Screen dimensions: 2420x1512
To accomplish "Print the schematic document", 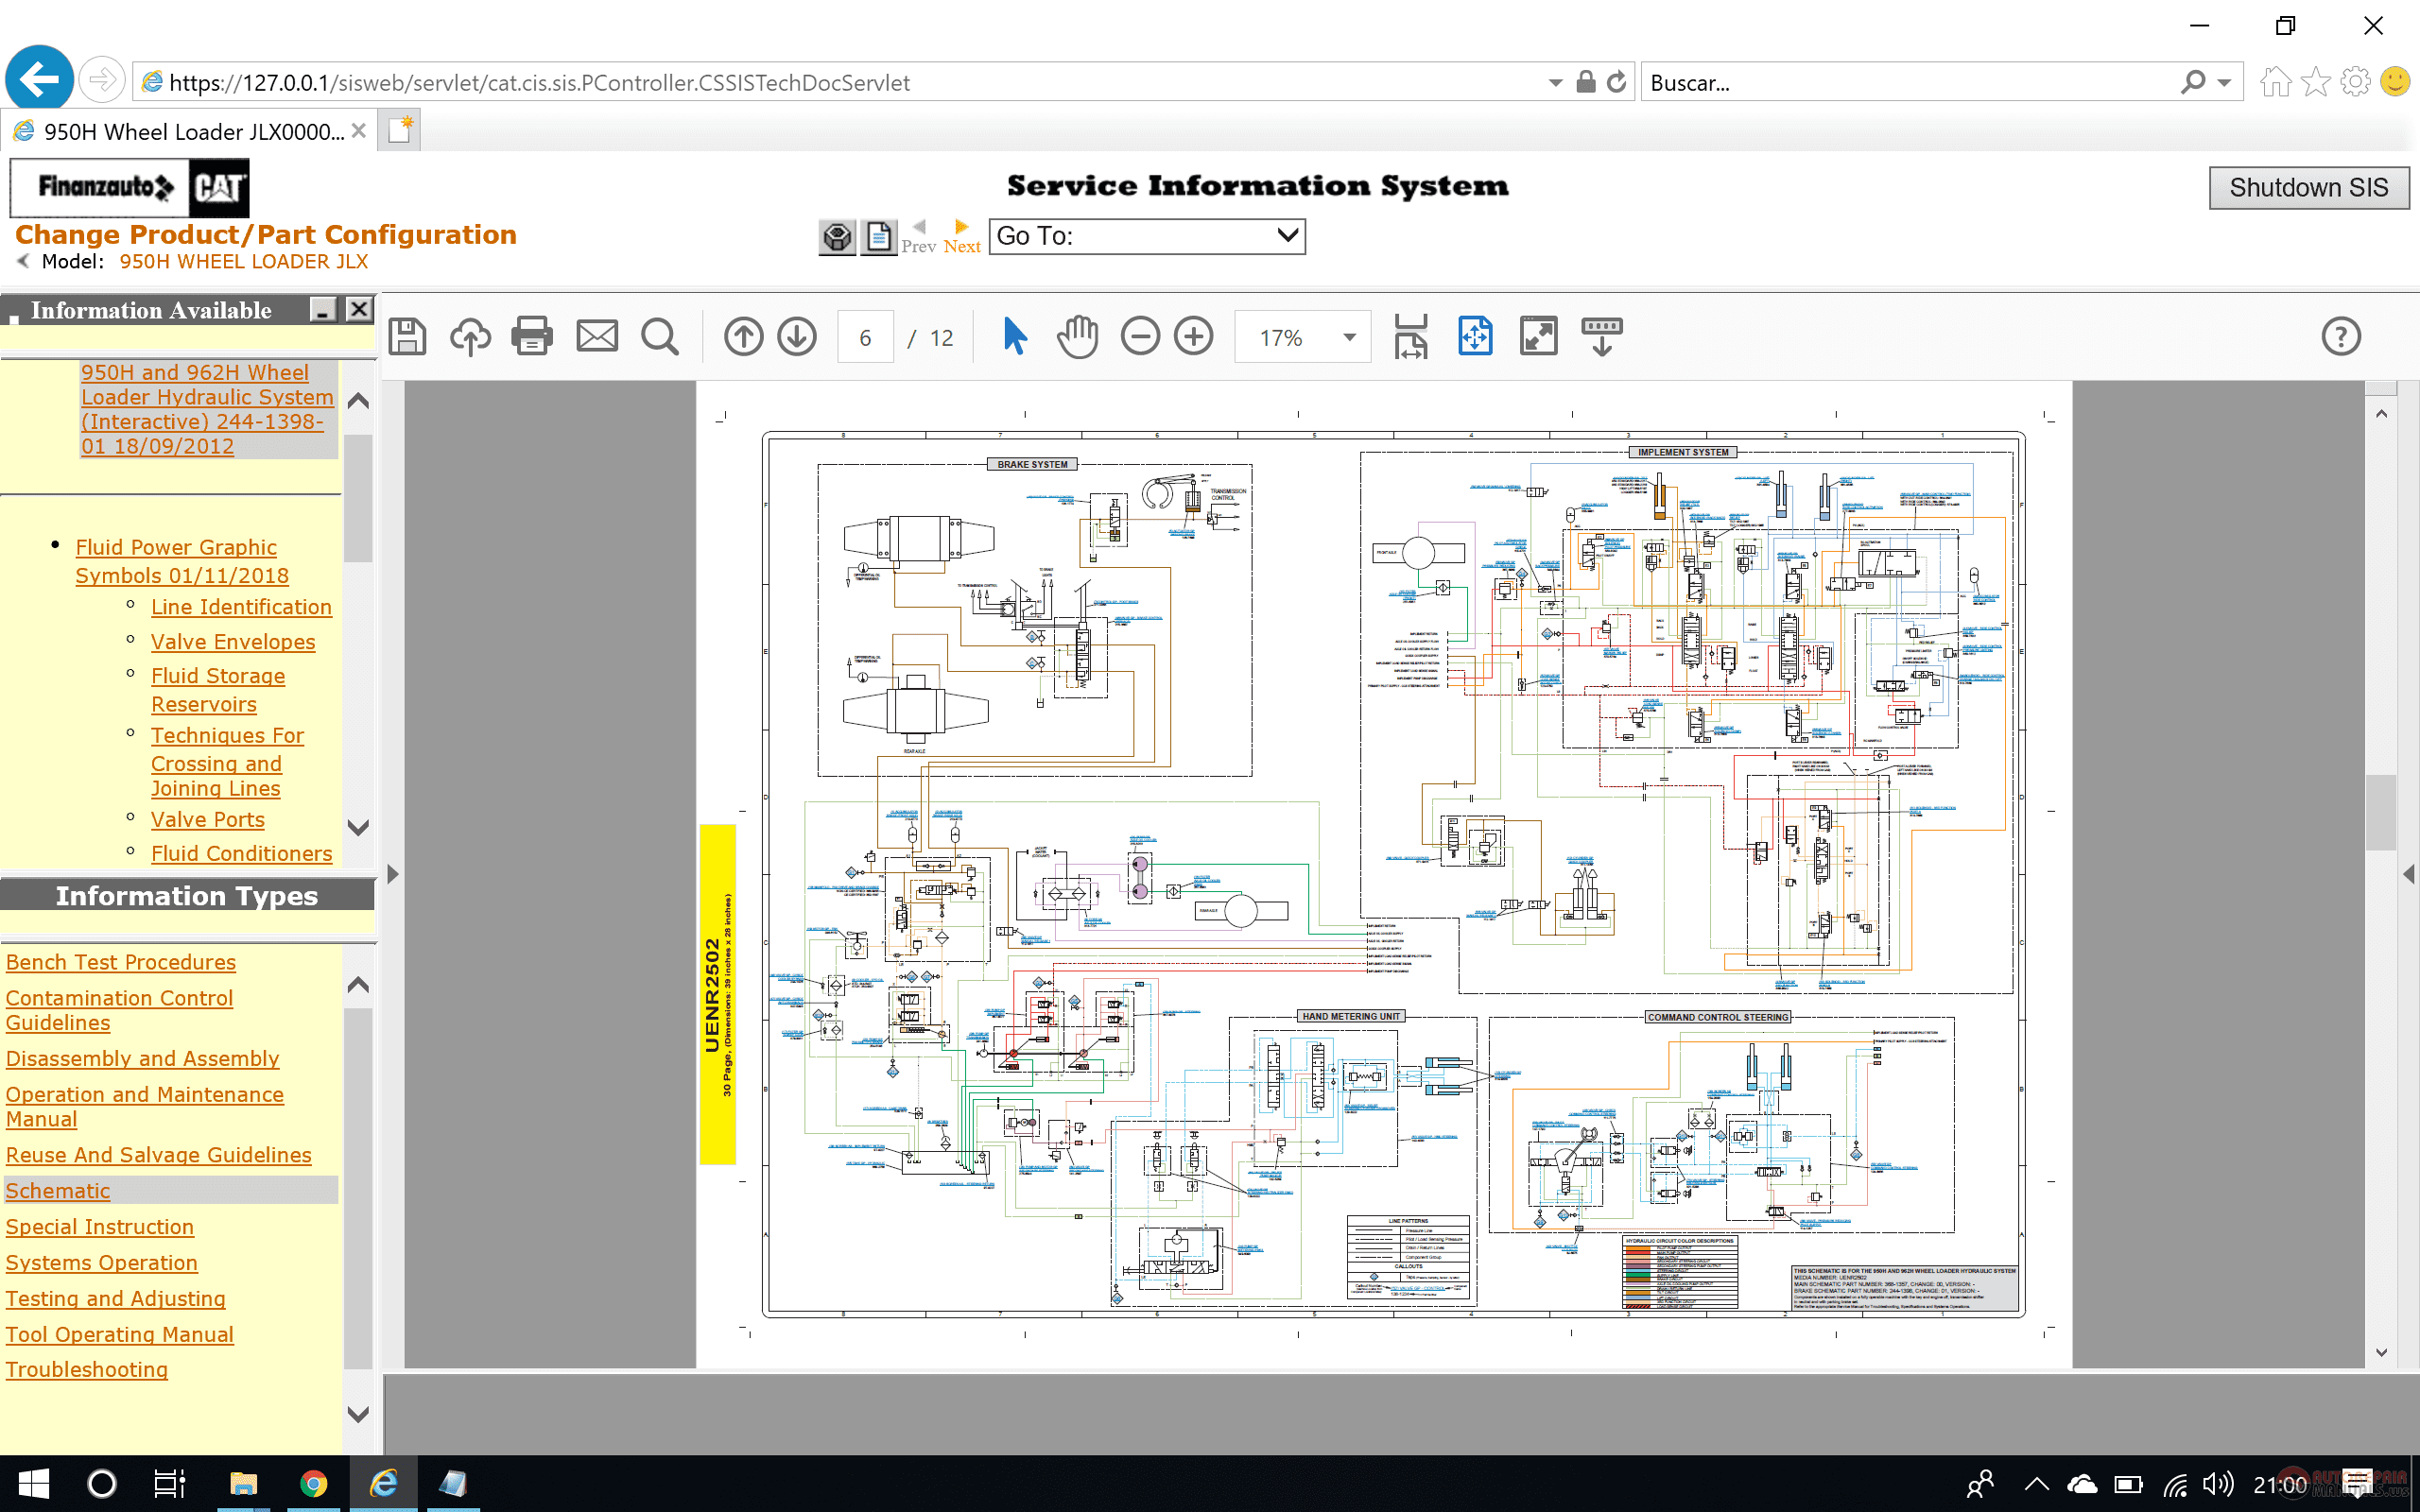I will pos(532,336).
